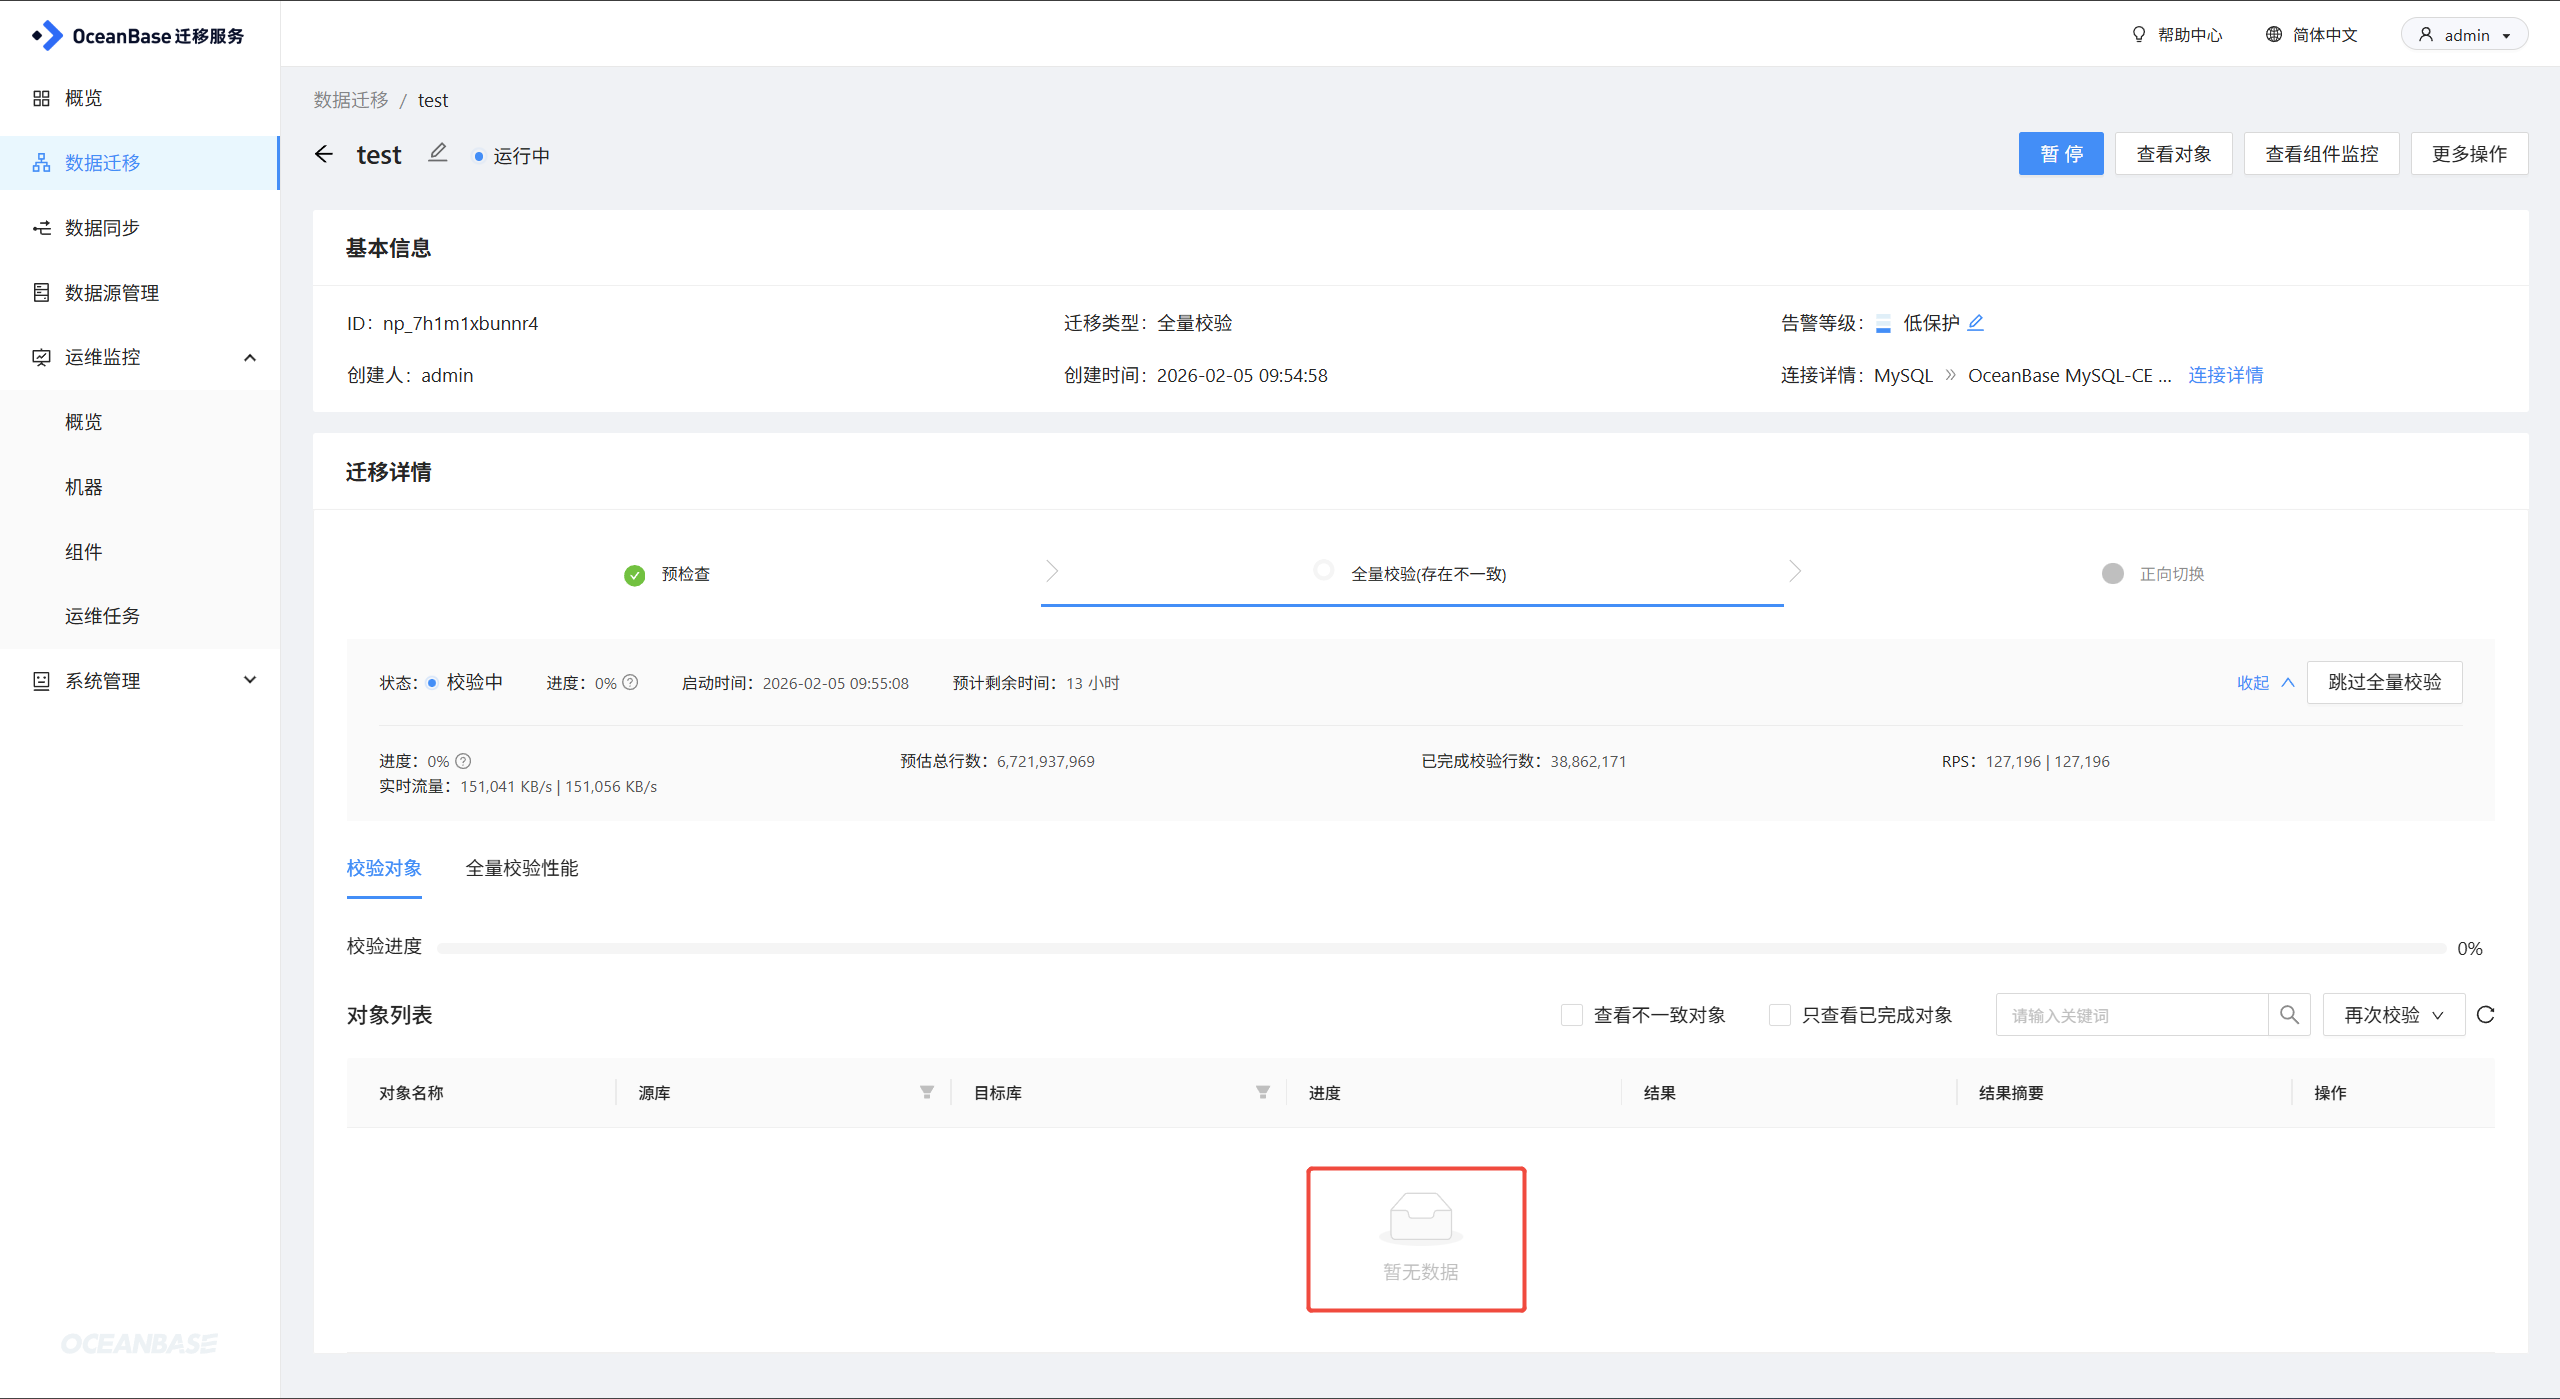Click the search magnifier icon in object list

click(2289, 1015)
